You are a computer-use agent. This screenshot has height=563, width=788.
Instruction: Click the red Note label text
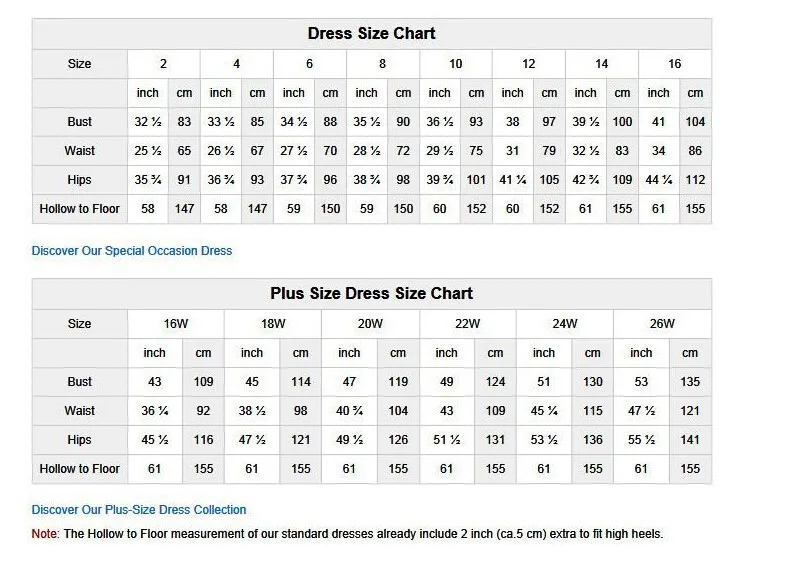tap(45, 534)
